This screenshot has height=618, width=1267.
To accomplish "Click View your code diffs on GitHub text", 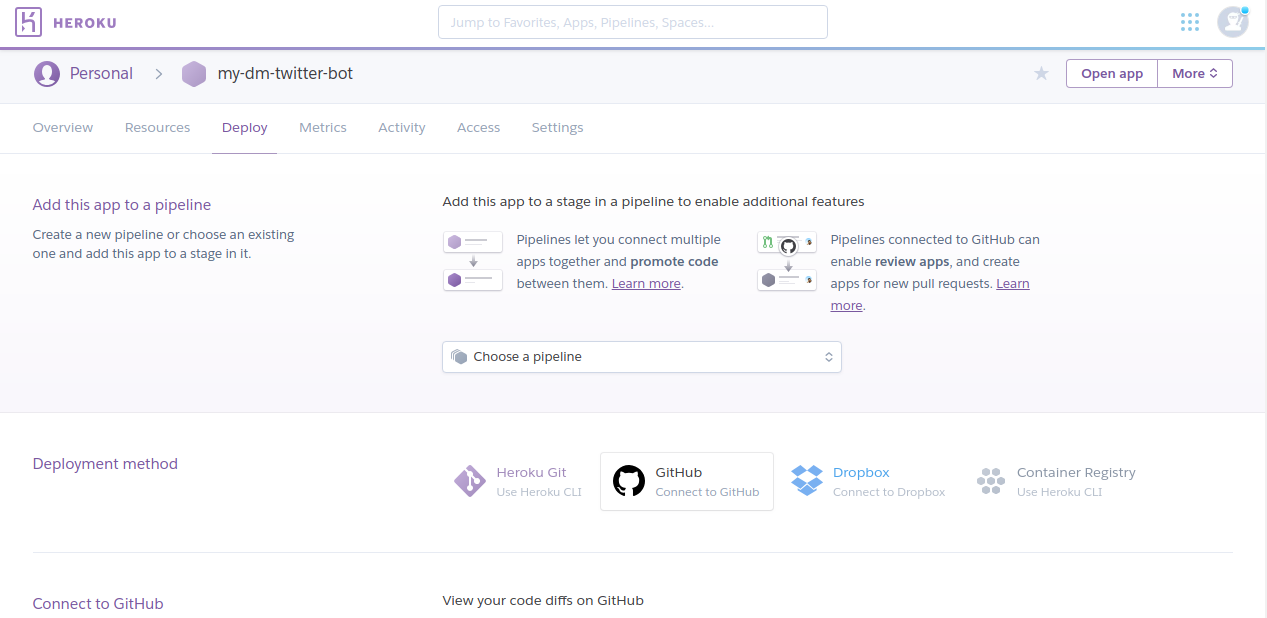I will tap(543, 601).
